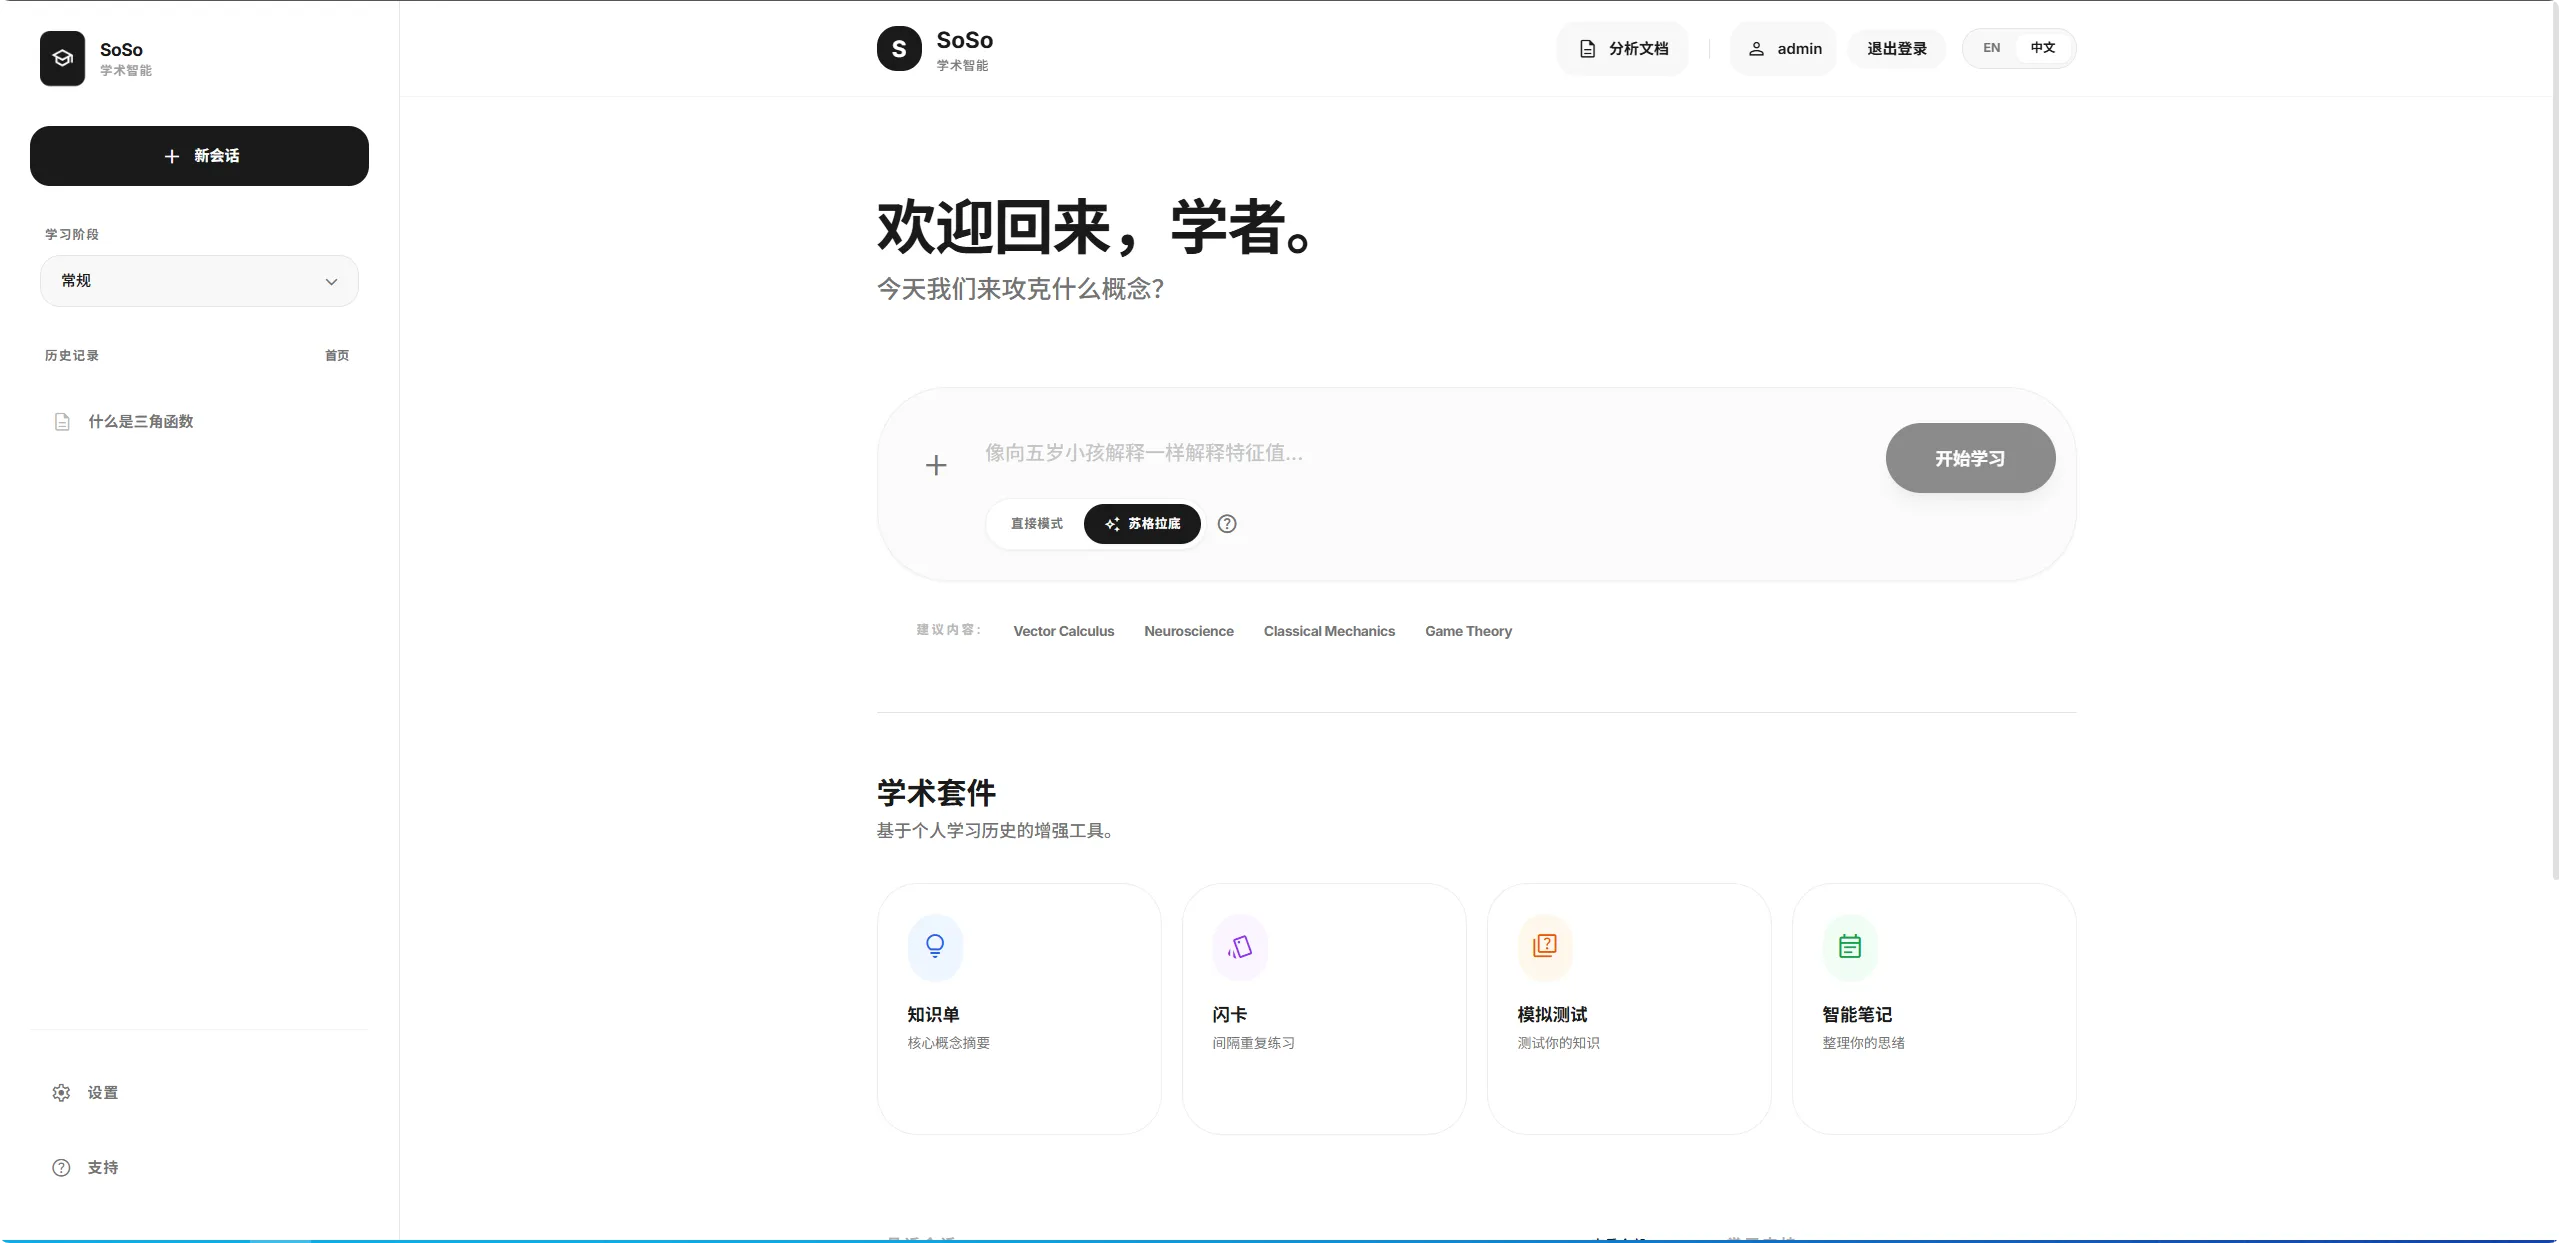The image size is (2559, 1243).
Task: Start a 新会话 conversation
Action: coord(199,156)
